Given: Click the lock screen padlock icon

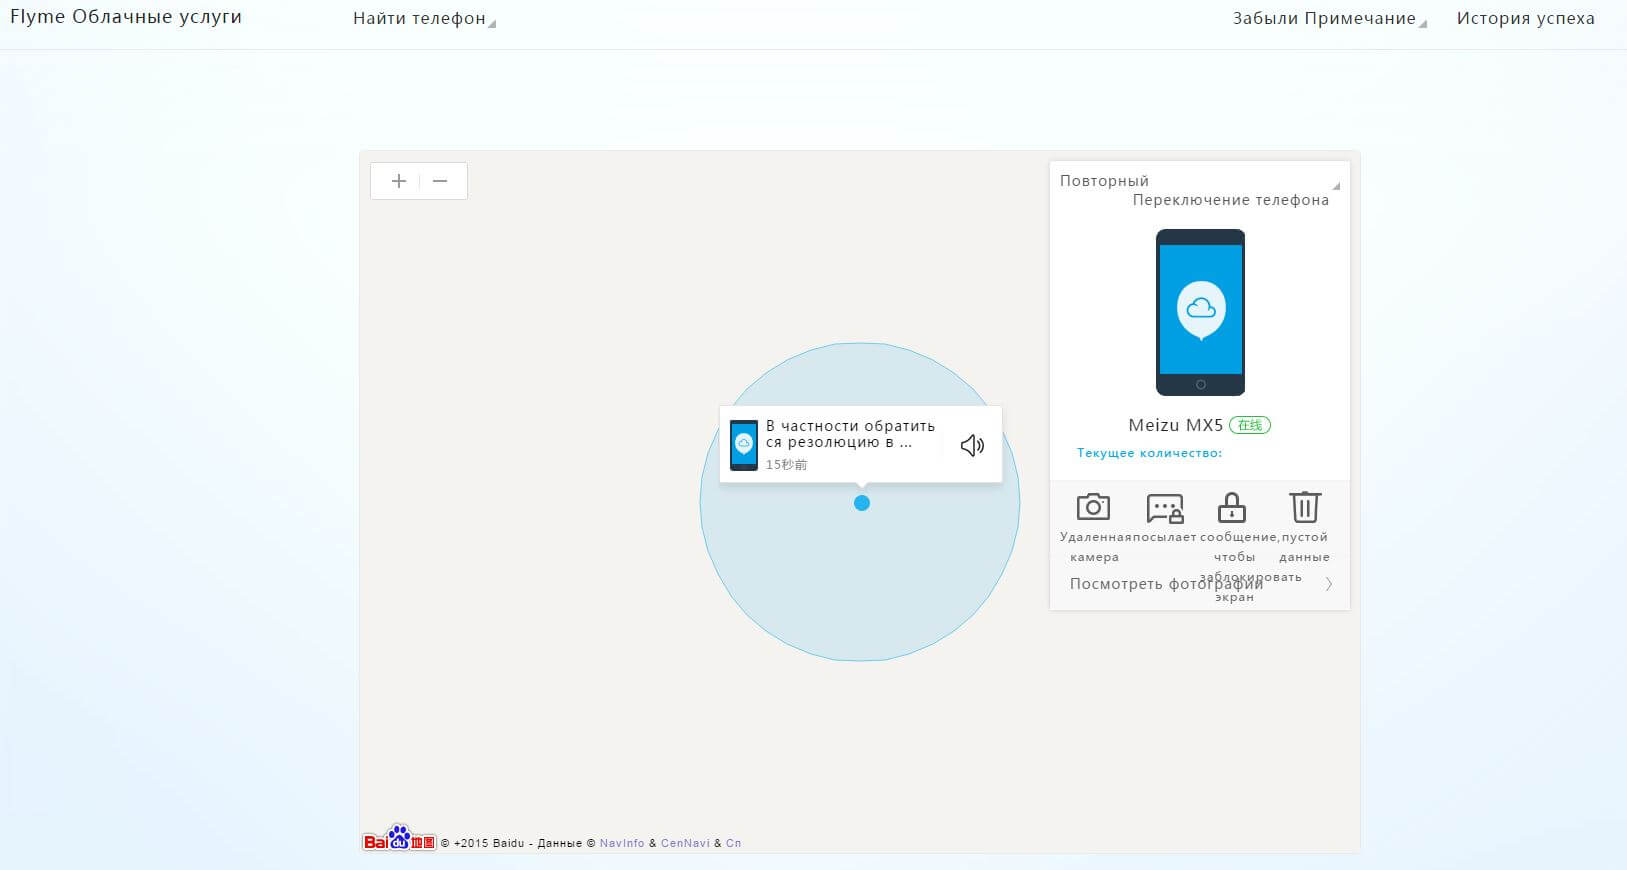Looking at the screenshot, I should pos(1231,507).
